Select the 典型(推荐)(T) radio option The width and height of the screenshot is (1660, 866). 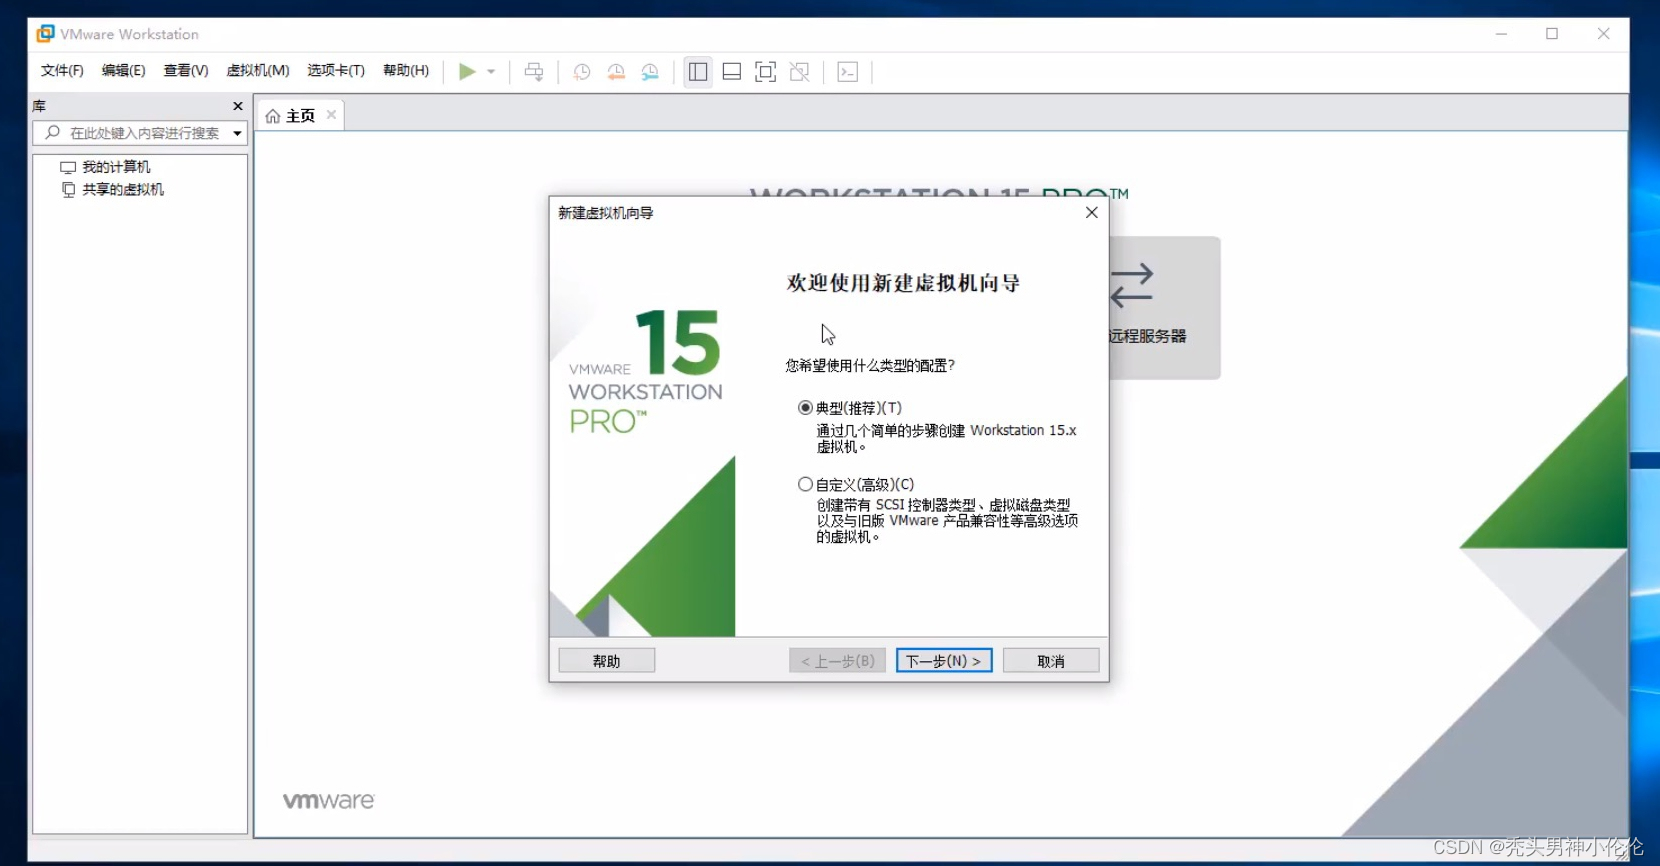805,408
